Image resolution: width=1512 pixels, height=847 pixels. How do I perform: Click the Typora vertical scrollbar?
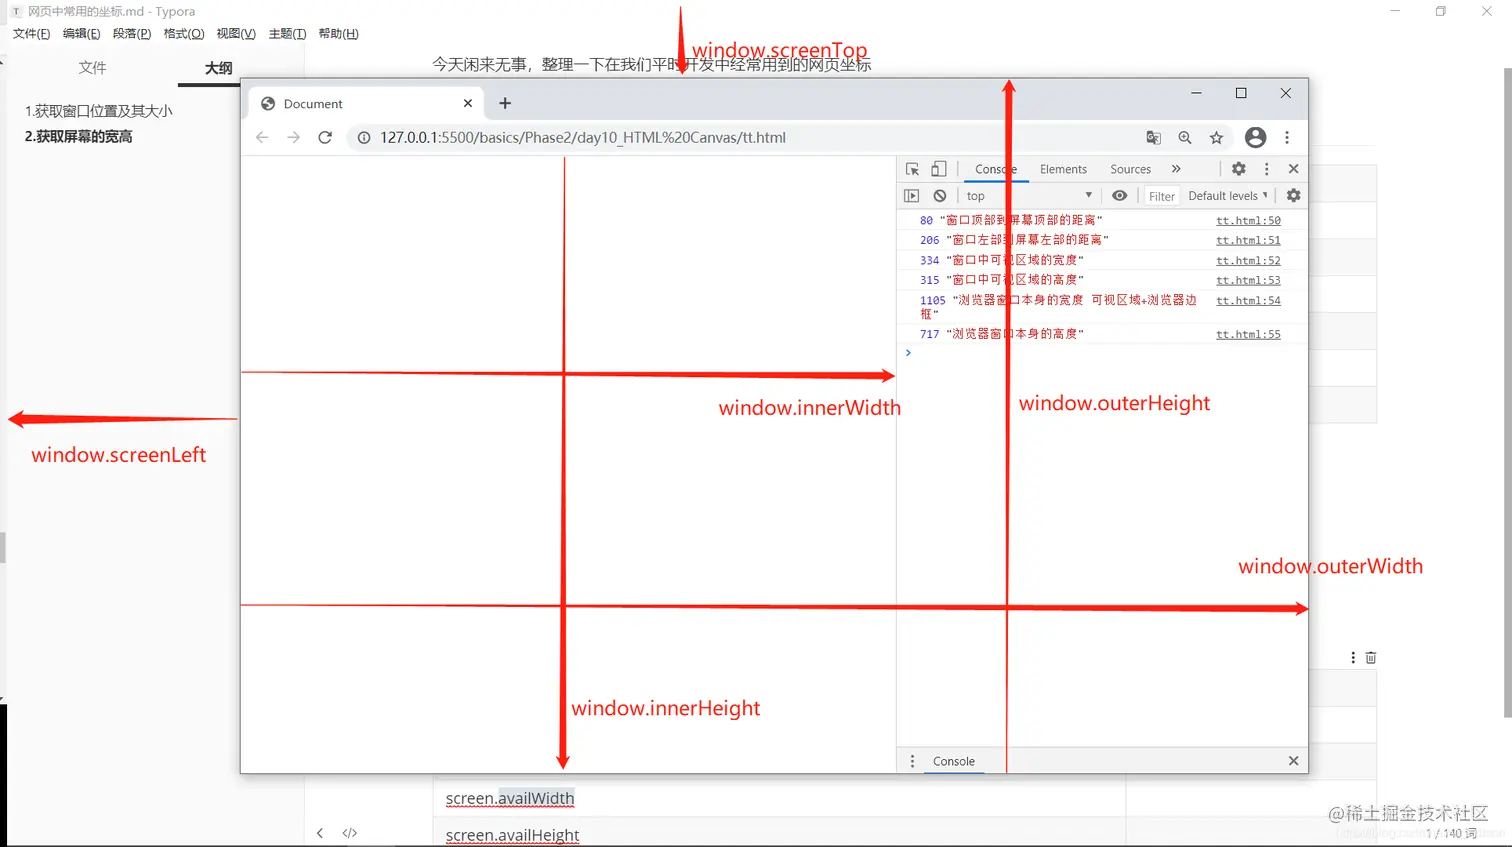(1507, 392)
